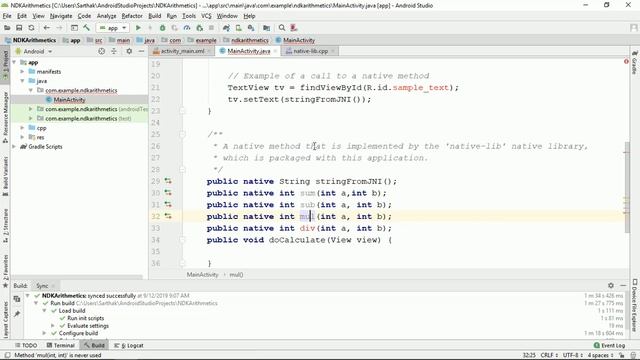Image resolution: width=640 pixels, height=360 pixels.
Task: Toggle the Build tool window button
Action: click(x=94, y=345)
